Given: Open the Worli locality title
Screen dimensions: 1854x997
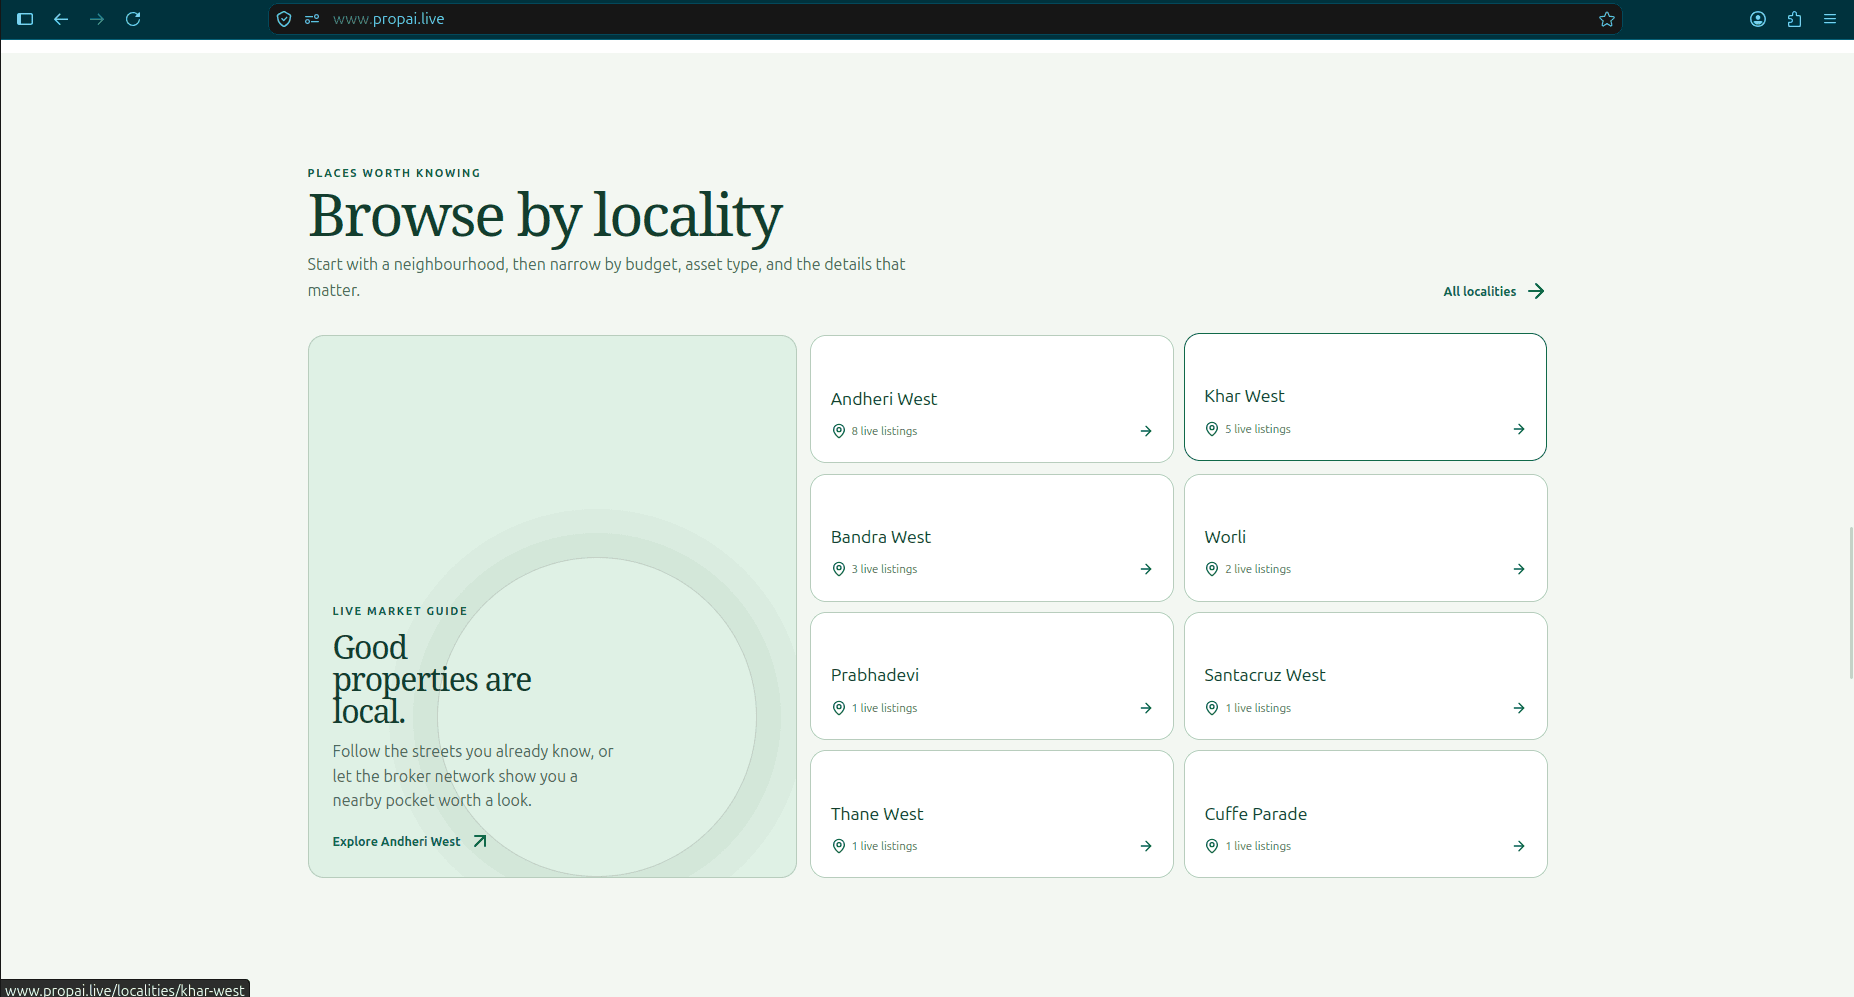Looking at the screenshot, I should coord(1225,537).
